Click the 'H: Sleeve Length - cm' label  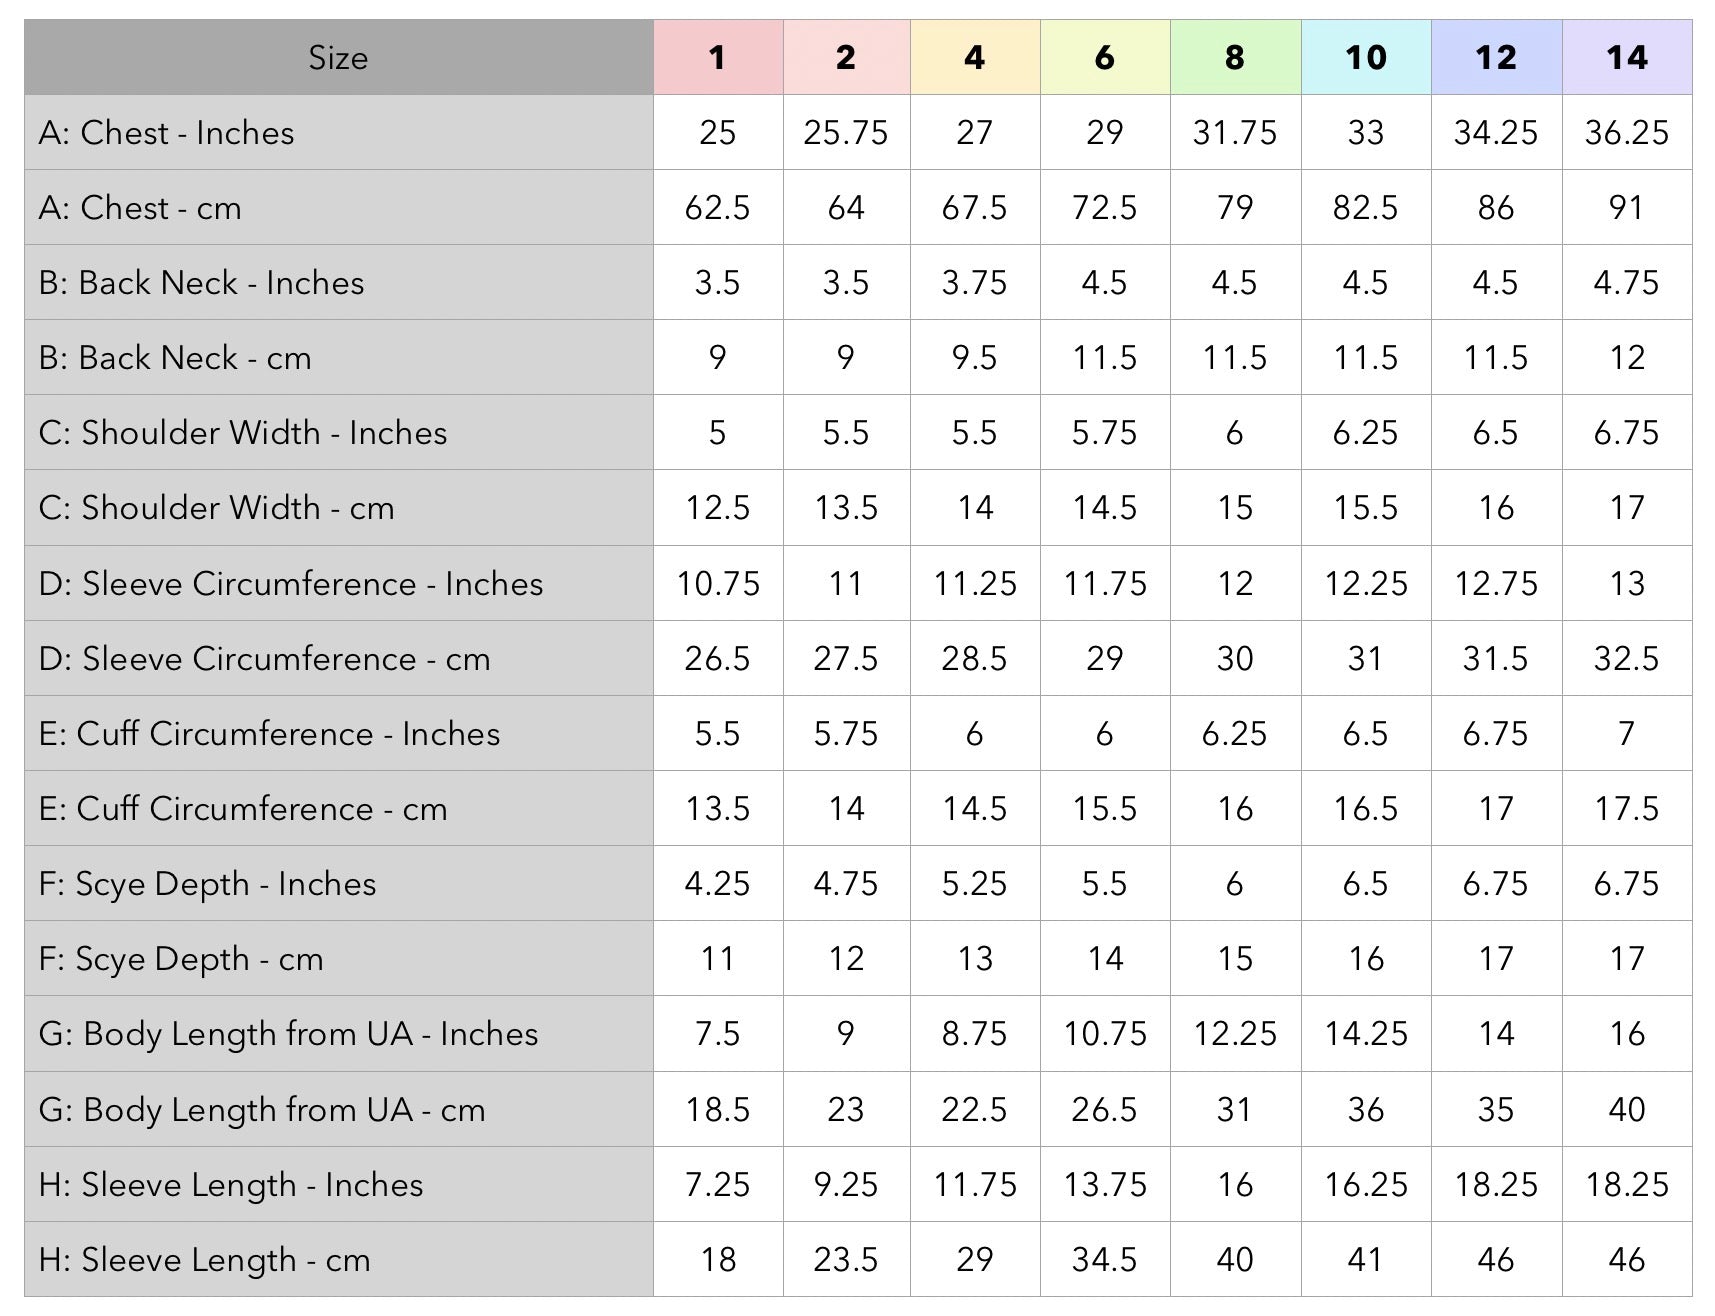204,1260
